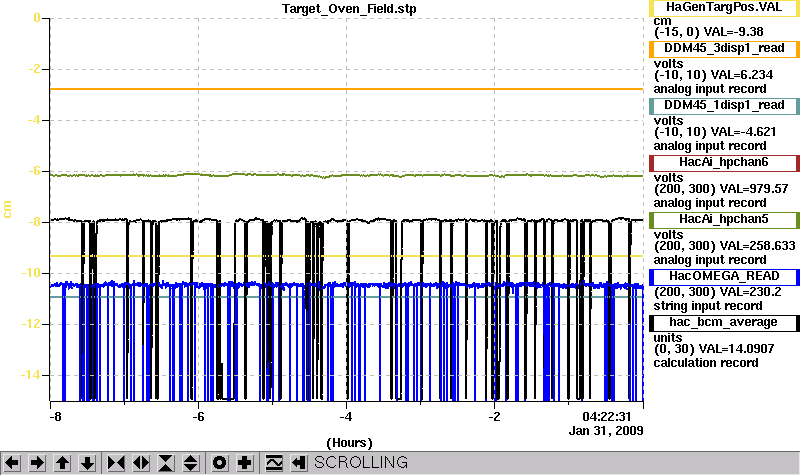Click the -8 hours x-axis tick label

coord(55,417)
